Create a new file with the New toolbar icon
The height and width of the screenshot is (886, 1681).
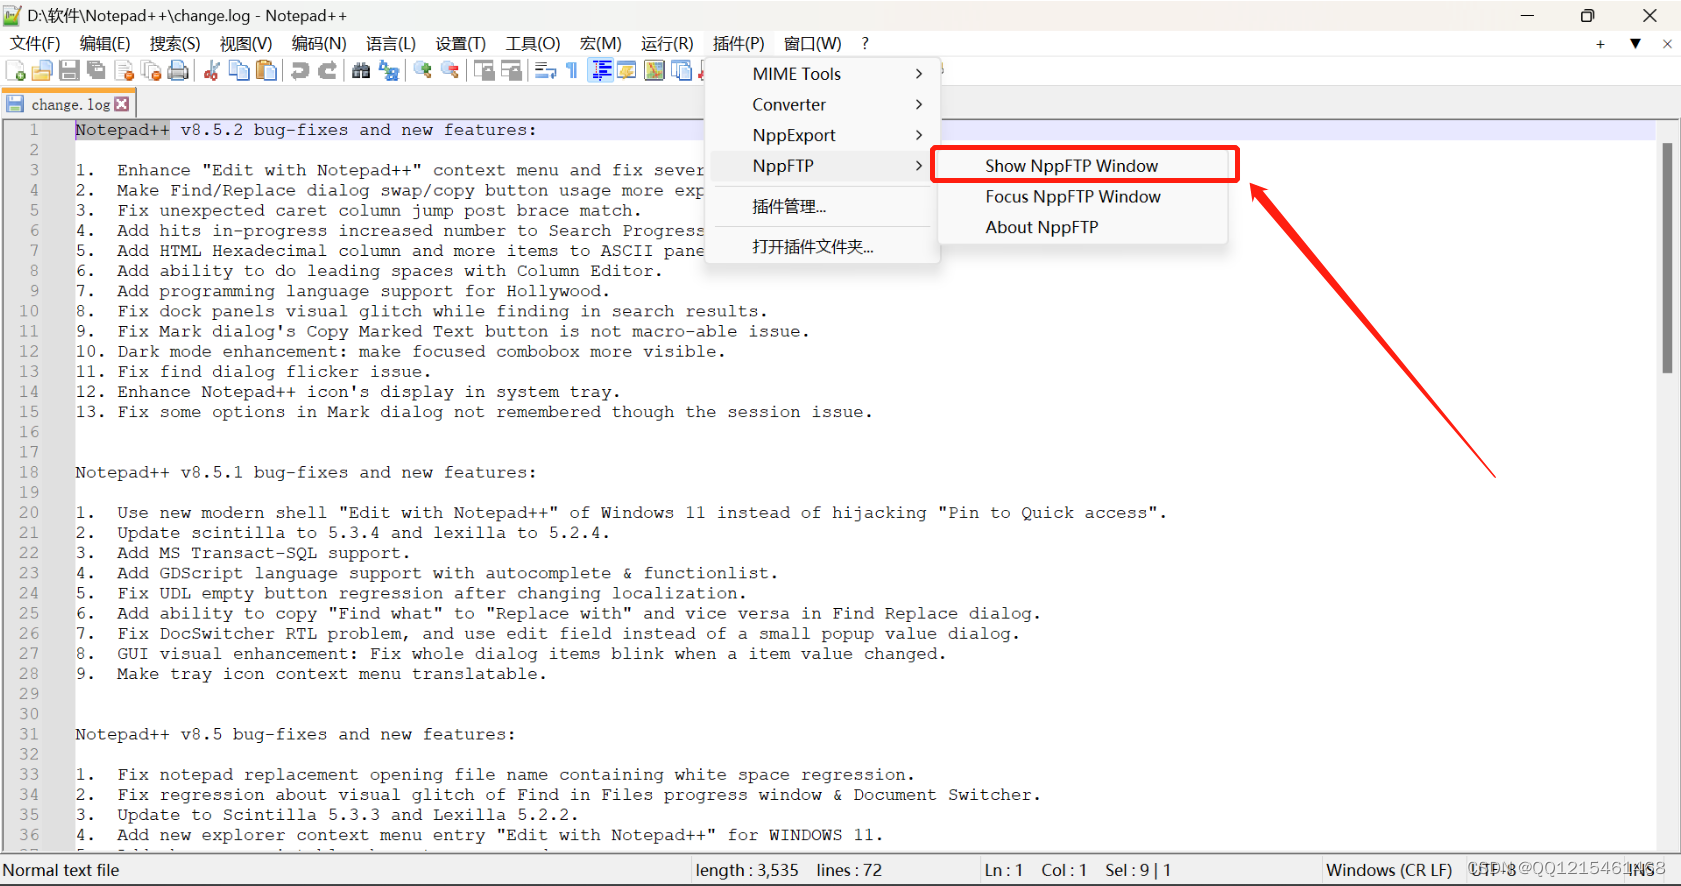click(x=16, y=70)
